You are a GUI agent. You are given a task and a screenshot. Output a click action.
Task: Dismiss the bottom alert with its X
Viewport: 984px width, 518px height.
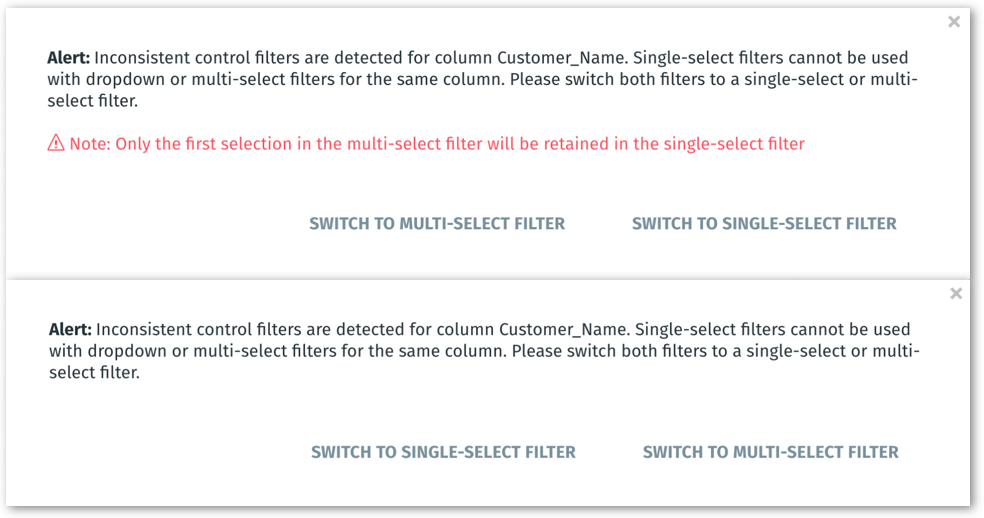[x=956, y=293]
